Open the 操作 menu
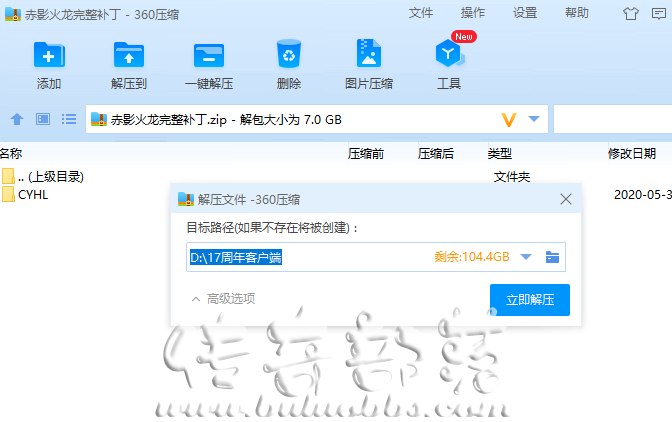This screenshot has height=422, width=672. coord(473,13)
